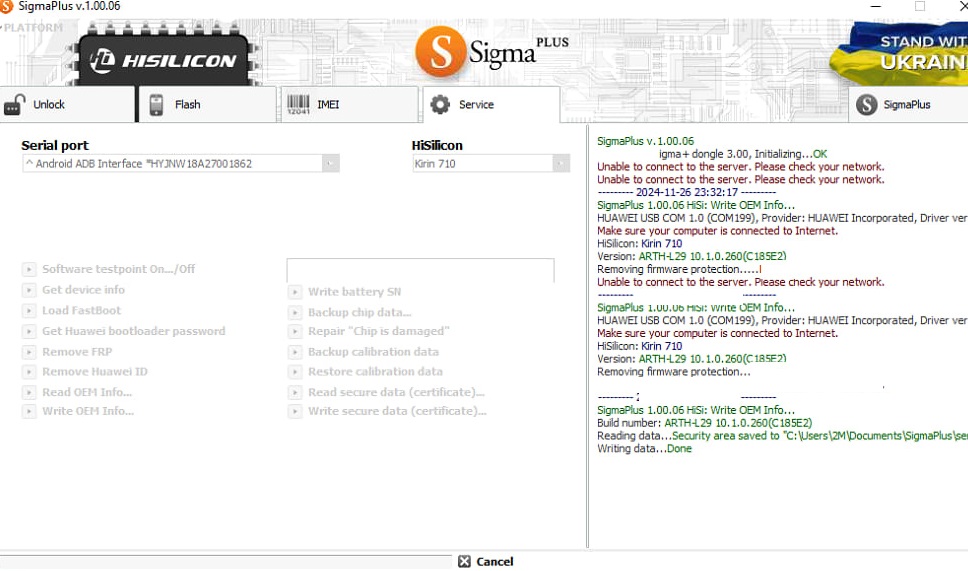Click Write battery SN label

[354, 292]
